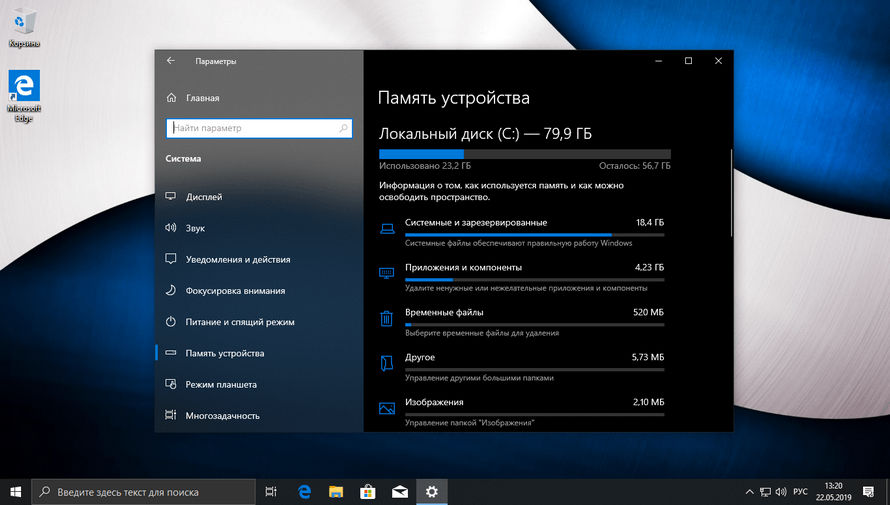Open Приложения и компоненты storage details

click(x=463, y=268)
